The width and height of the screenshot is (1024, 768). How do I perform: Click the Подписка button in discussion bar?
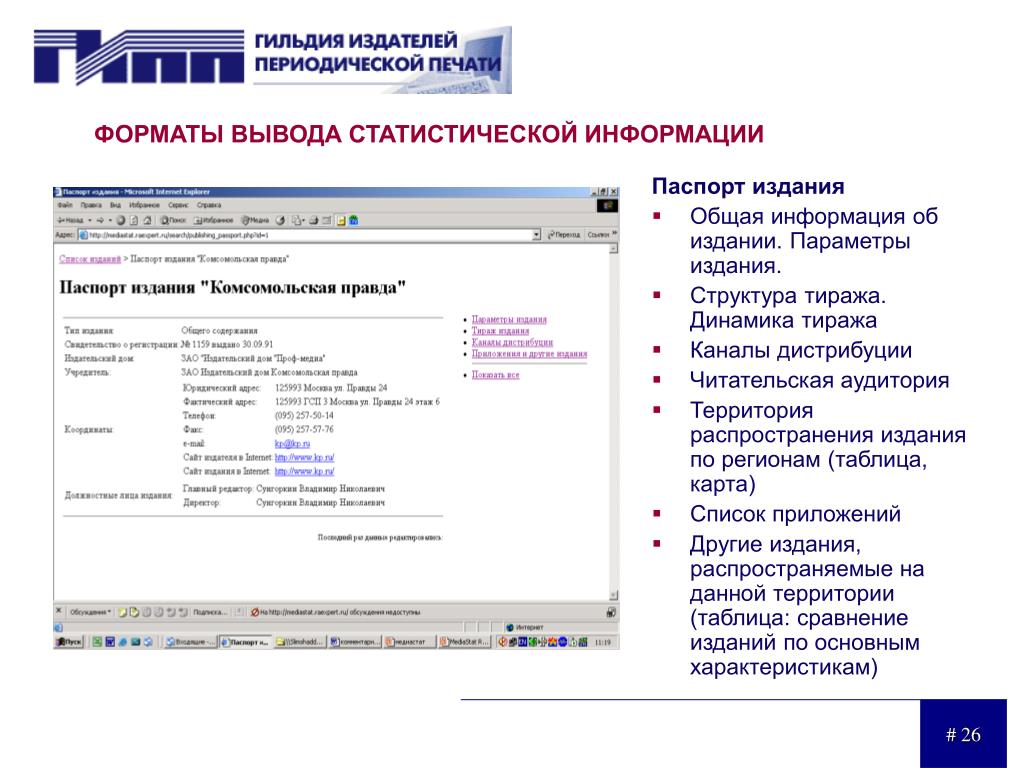(x=210, y=612)
